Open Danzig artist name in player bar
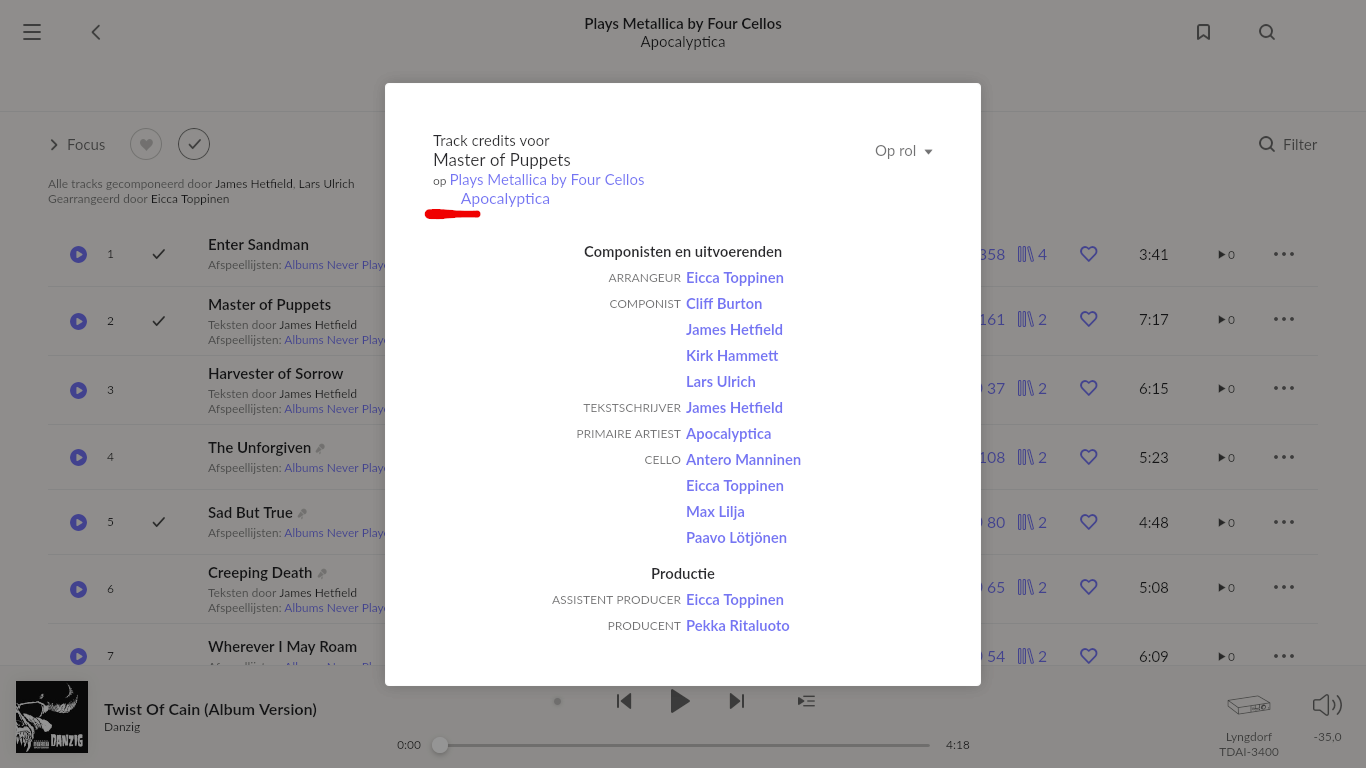This screenshot has height=768, width=1366. tap(122, 727)
